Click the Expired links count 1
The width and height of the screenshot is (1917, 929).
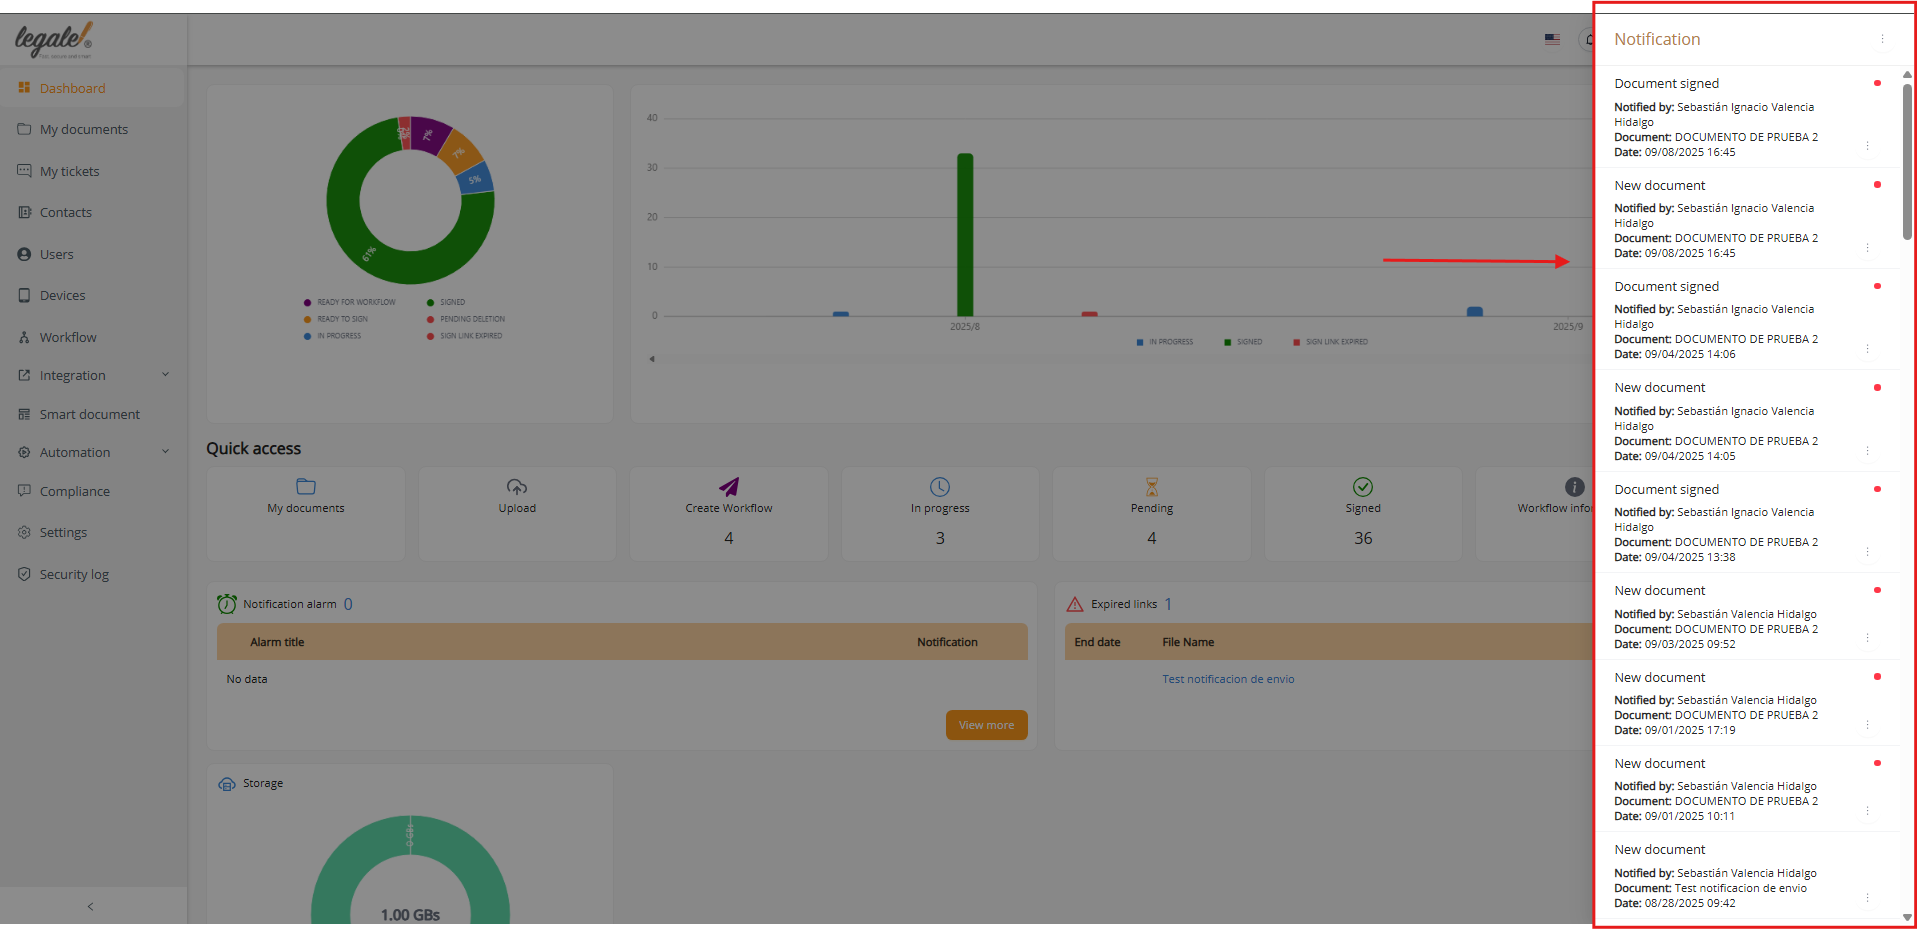pyautogui.click(x=1168, y=604)
